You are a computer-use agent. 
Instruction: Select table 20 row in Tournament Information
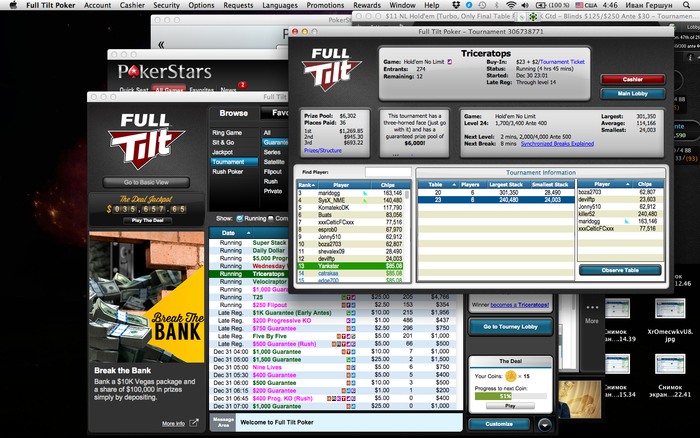tap(496, 193)
